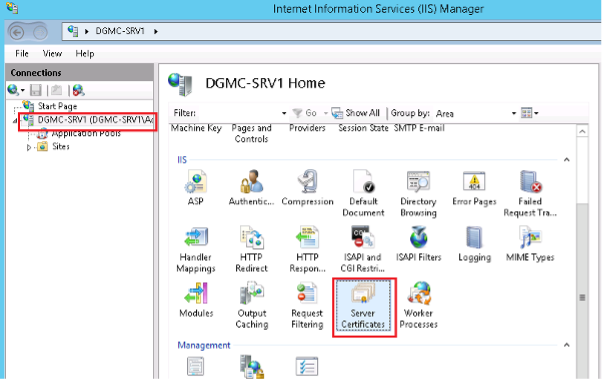This screenshot has width=602, height=380.
Task: Open the Modules feature
Action: click(x=196, y=300)
